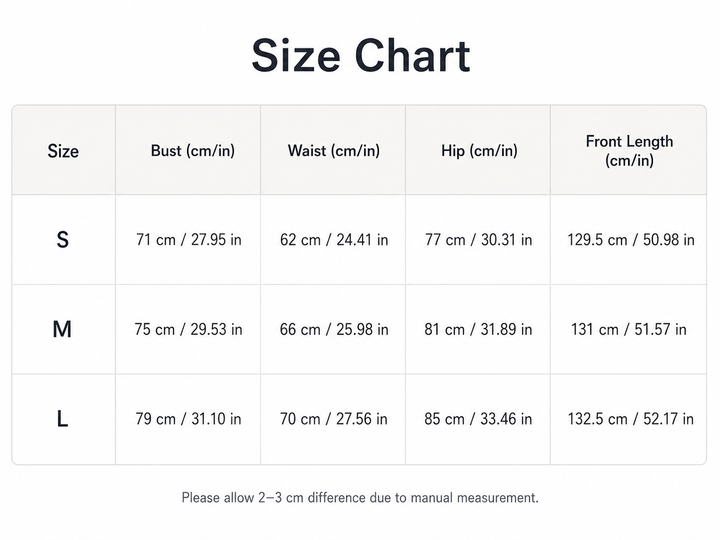Viewport: 720px width, 540px height.
Task: Click the 131 cm / 51.57 in cell
Action: tap(629, 329)
